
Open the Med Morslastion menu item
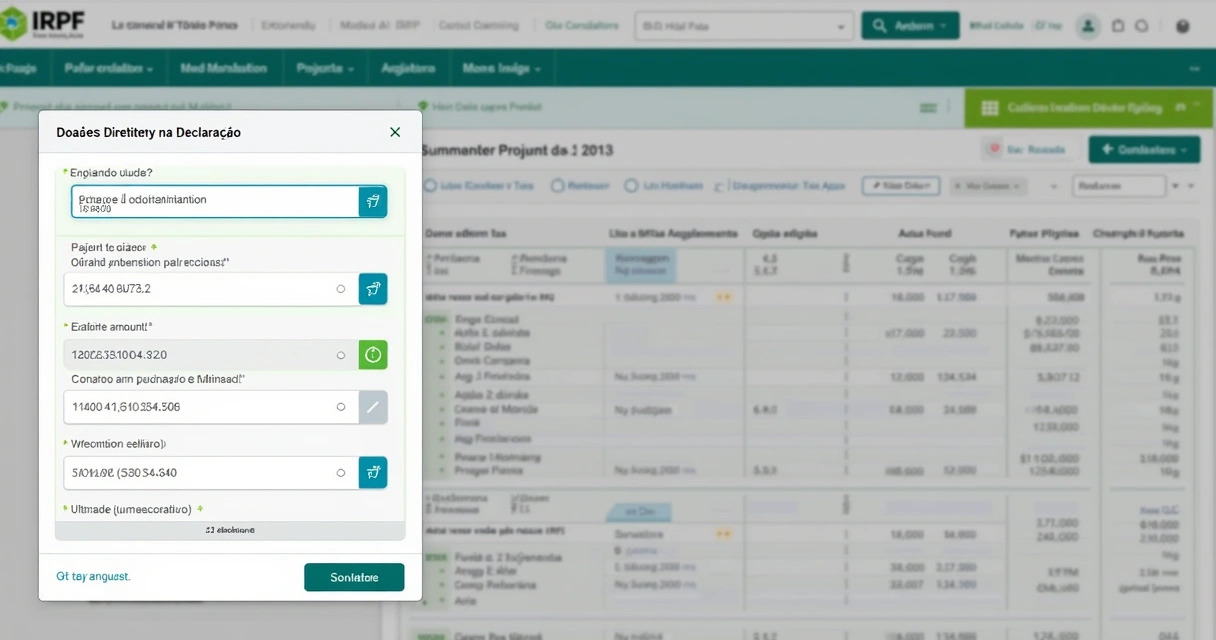tap(223, 69)
